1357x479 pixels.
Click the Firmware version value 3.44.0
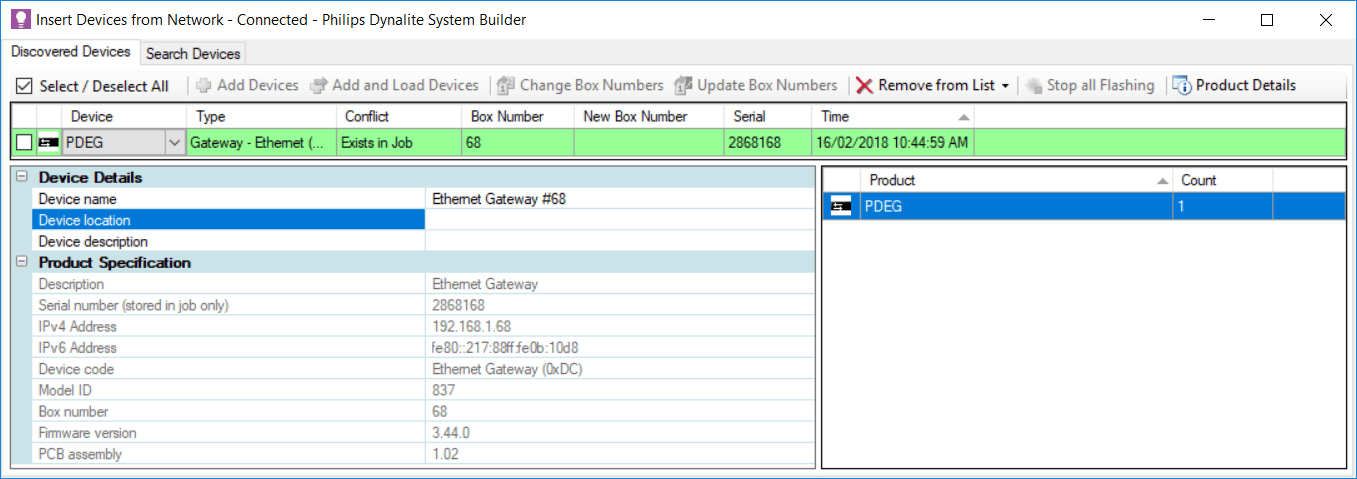coord(620,433)
